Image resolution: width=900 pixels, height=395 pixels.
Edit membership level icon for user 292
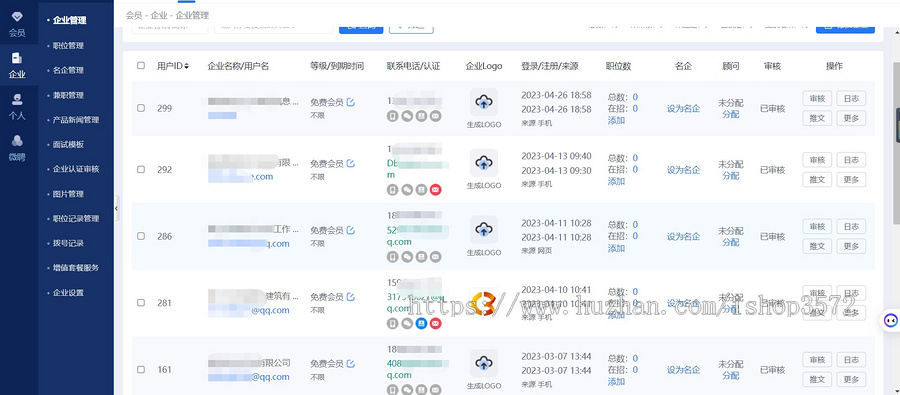click(x=351, y=164)
